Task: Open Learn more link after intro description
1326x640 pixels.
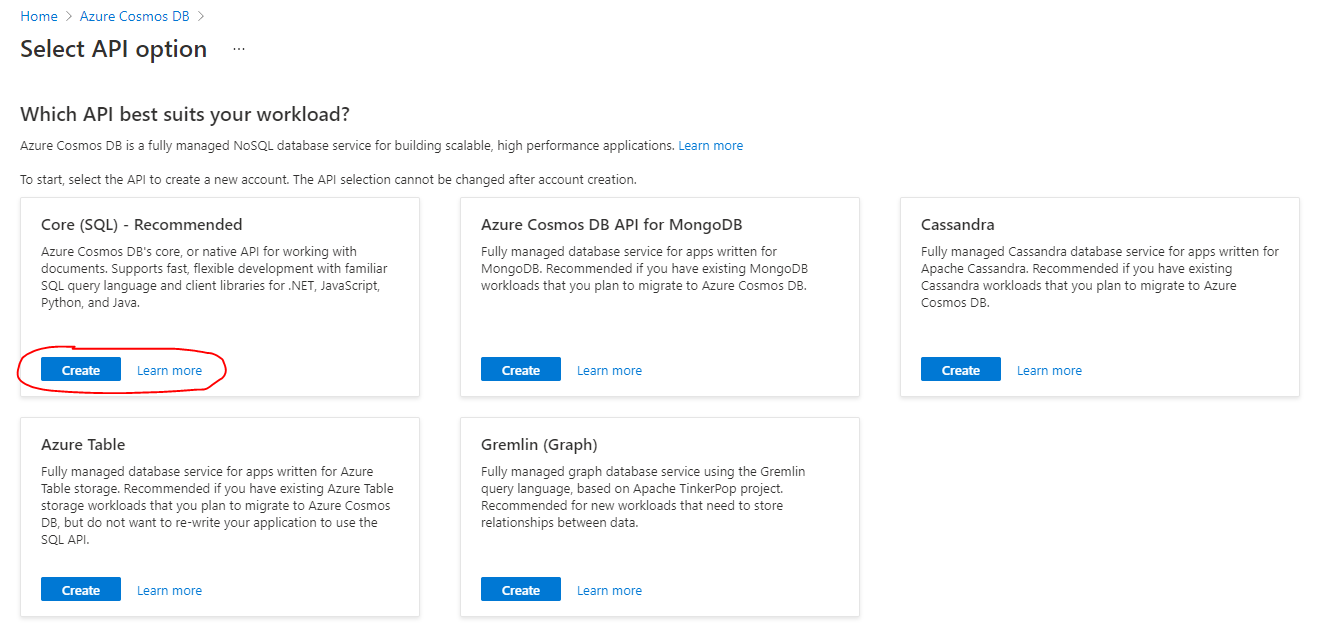Action: point(710,145)
